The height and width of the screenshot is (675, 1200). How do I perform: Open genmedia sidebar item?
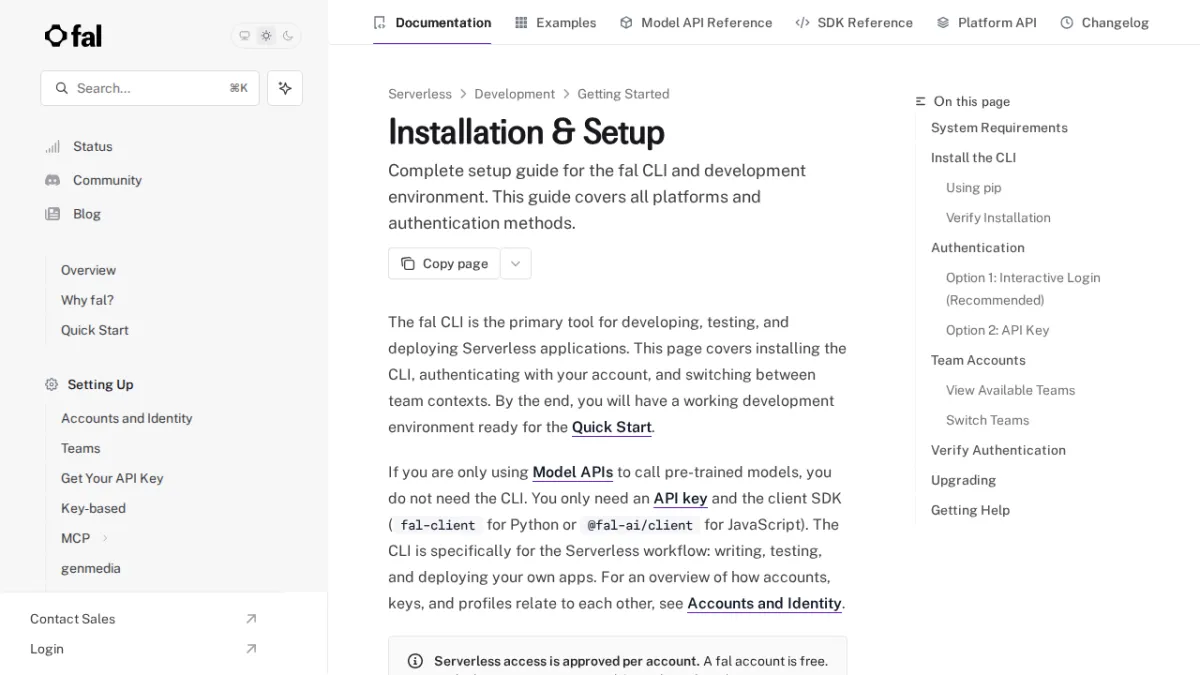[x=90, y=568]
